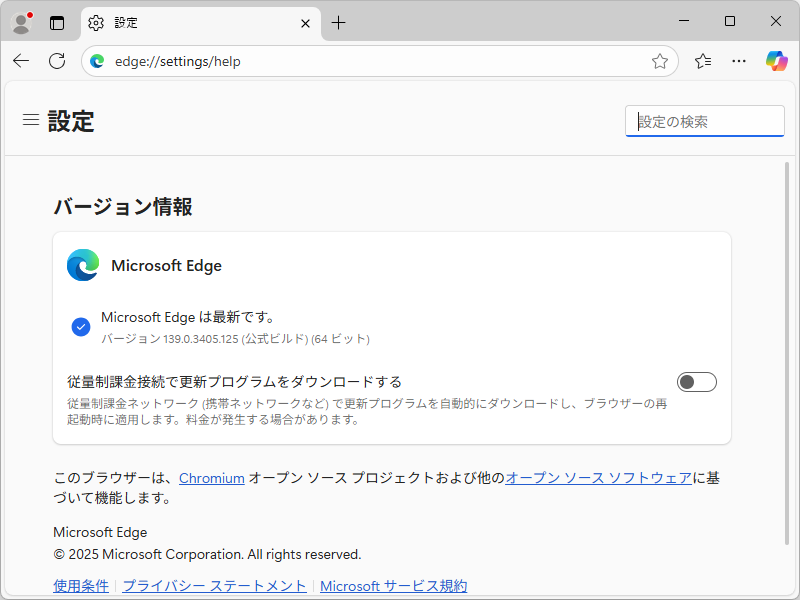Open the プライバシー ステートメント link
Image resolution: width=800 pixels, height=600 pixels.
[x=213, y=585]
